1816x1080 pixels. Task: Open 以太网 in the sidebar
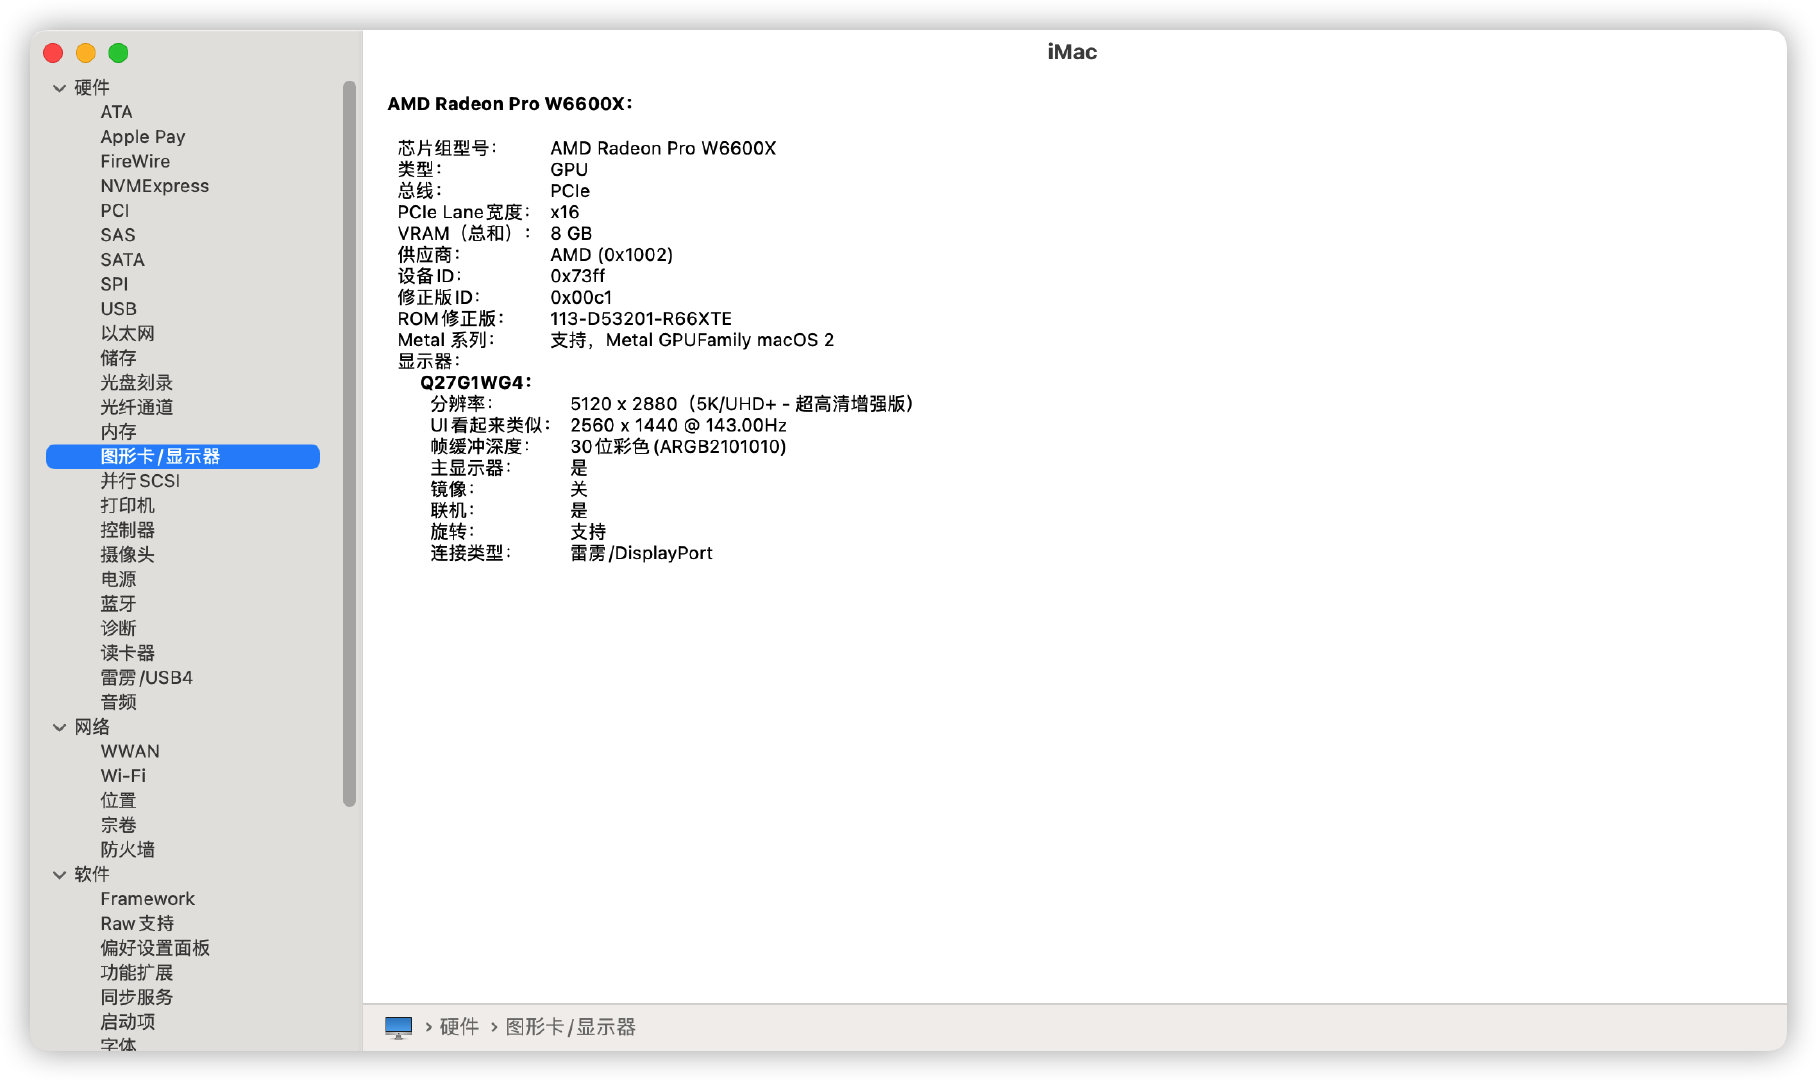click(127, 334)
